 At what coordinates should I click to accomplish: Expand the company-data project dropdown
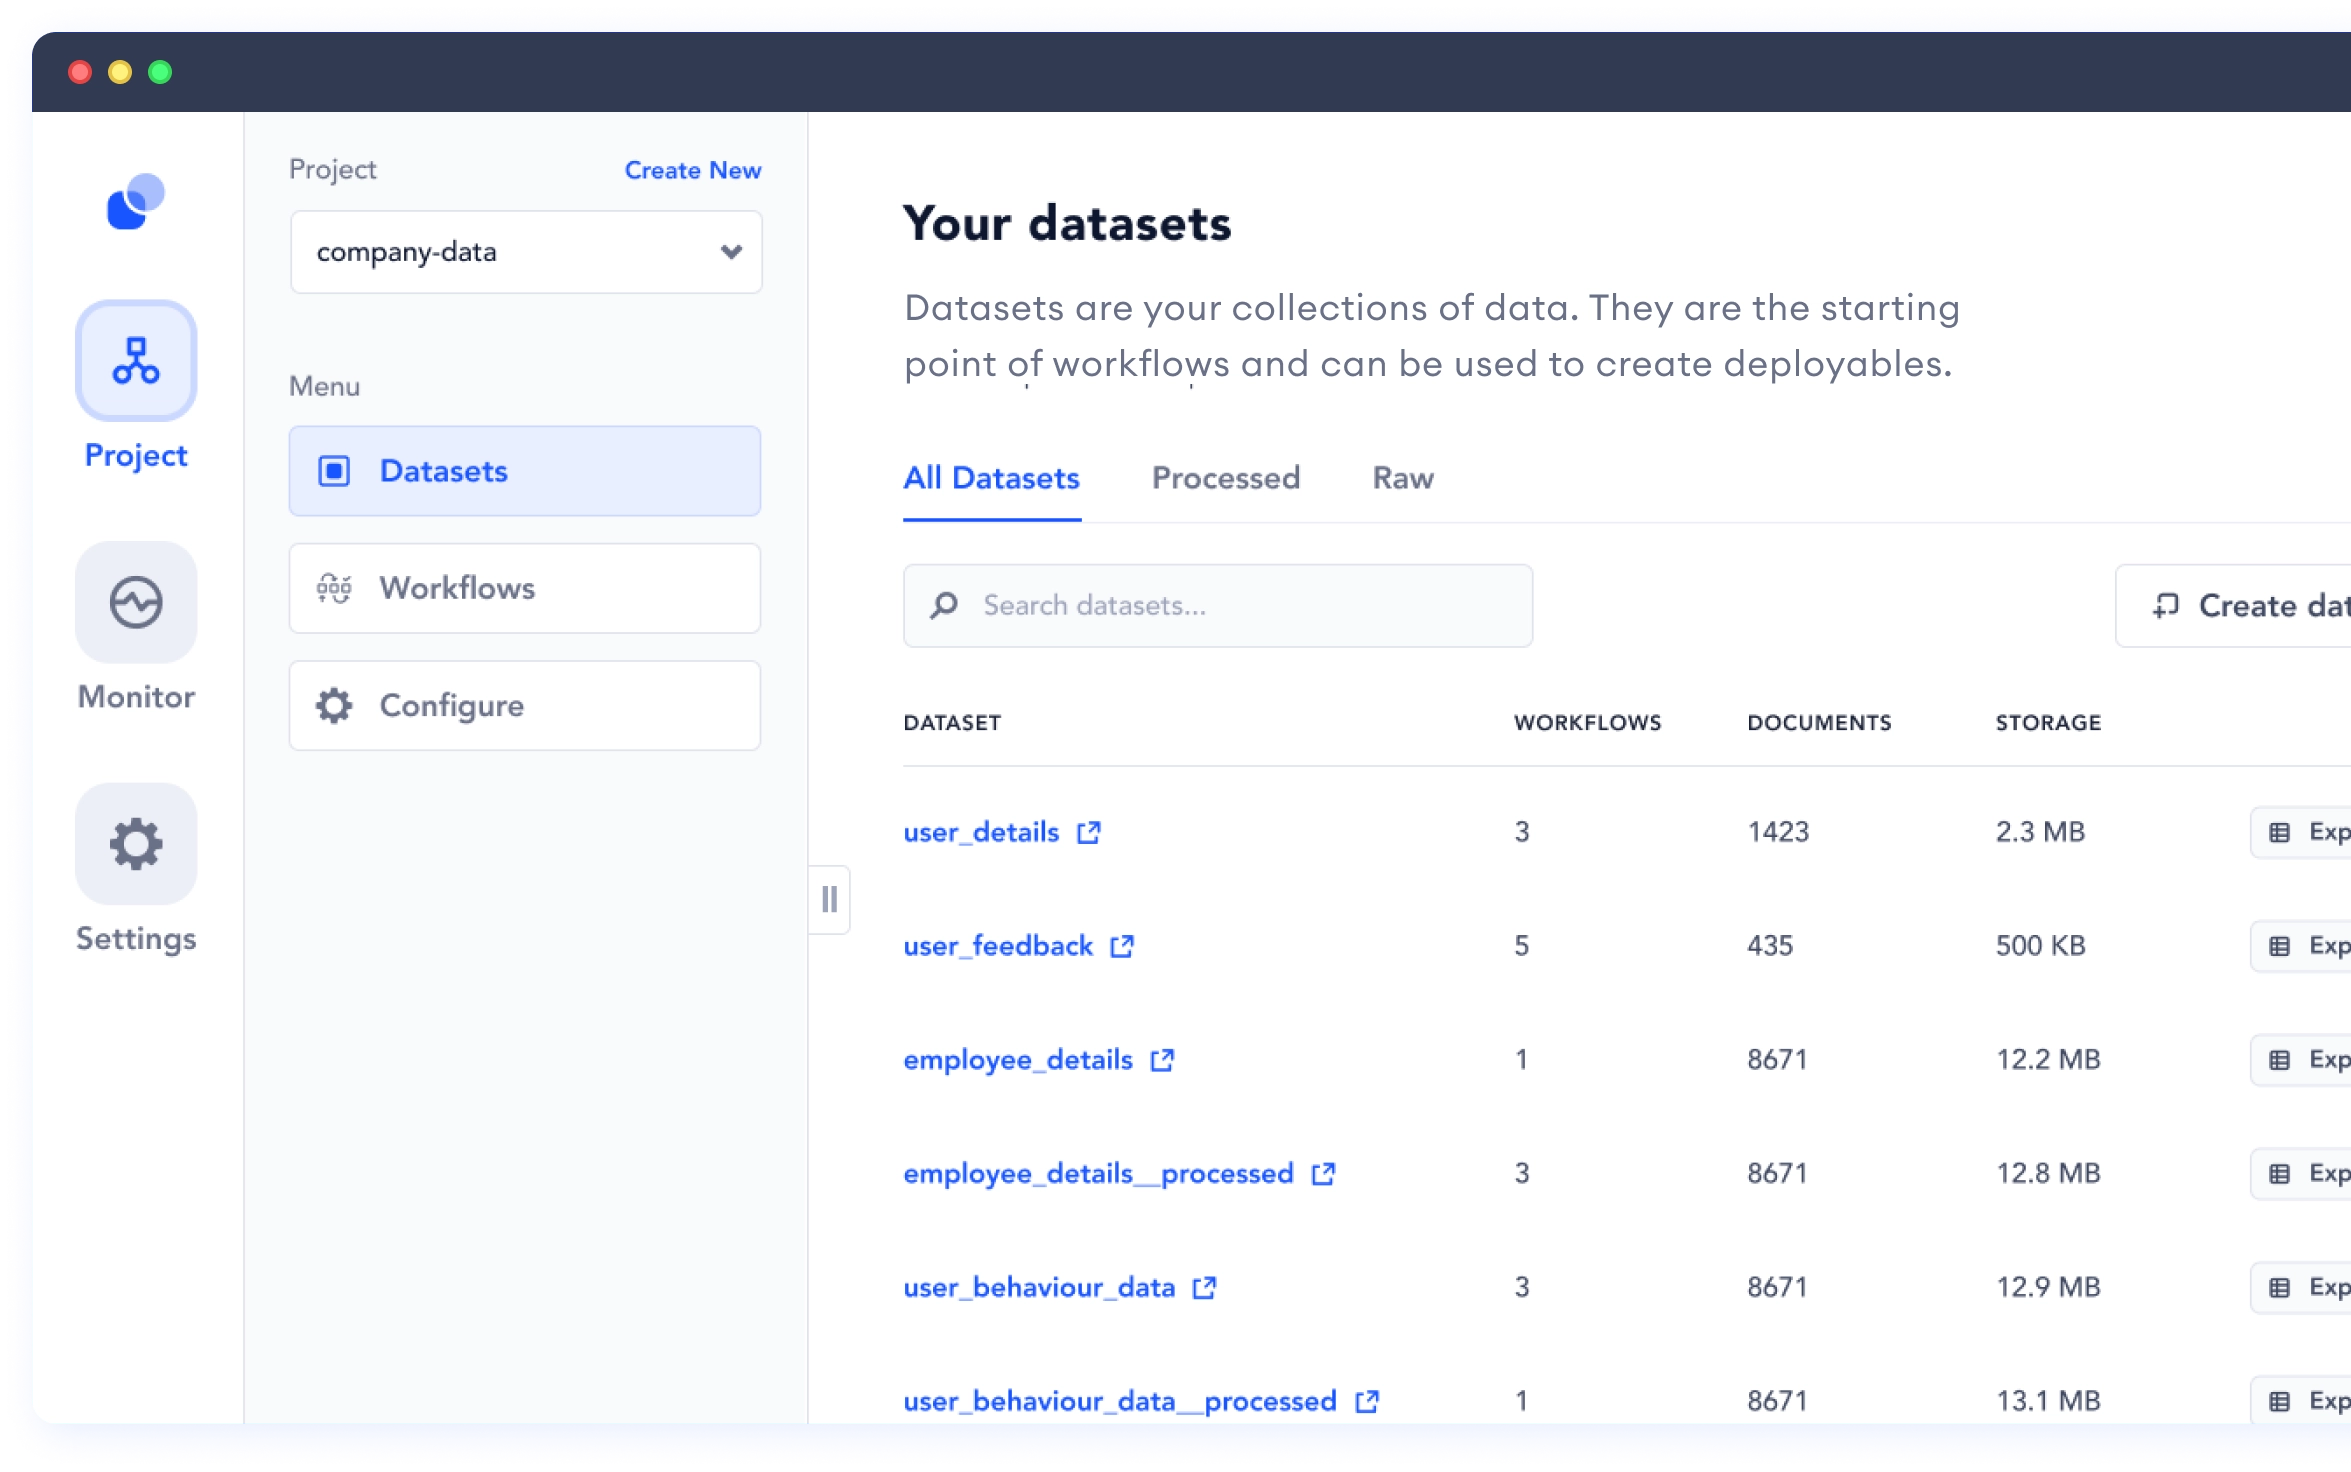[x=731, y=252]
